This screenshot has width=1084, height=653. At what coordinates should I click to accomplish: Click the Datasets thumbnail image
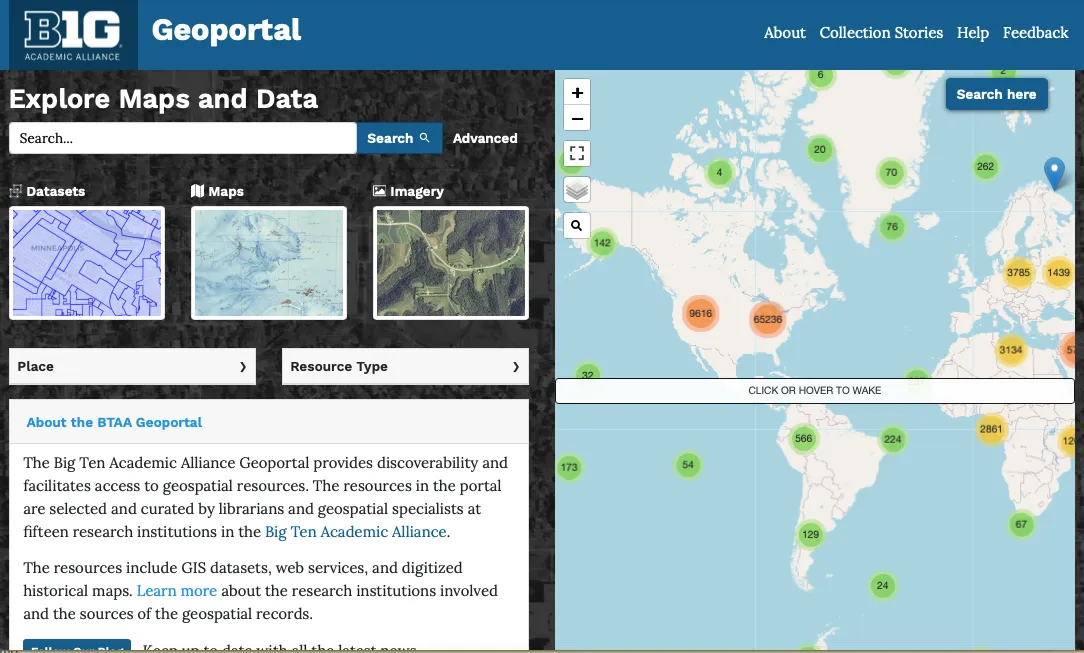[87, 263]
